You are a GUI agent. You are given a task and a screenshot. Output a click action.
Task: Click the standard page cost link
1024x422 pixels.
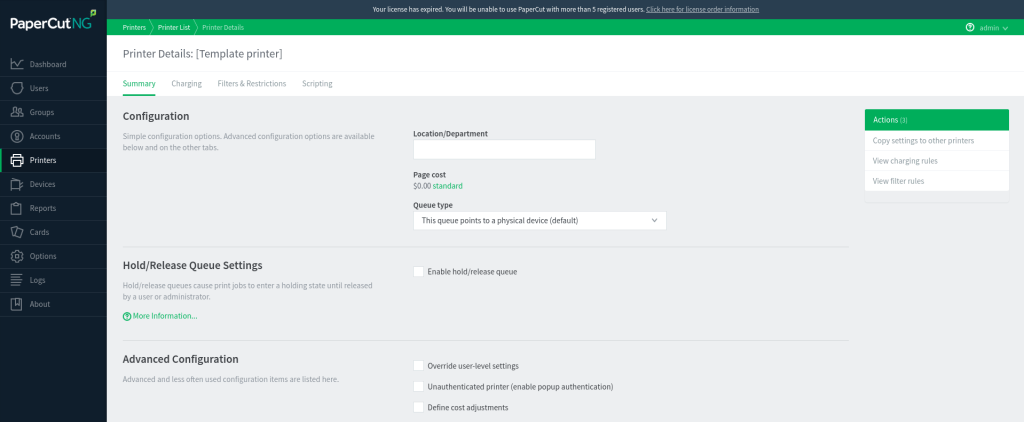447,186
